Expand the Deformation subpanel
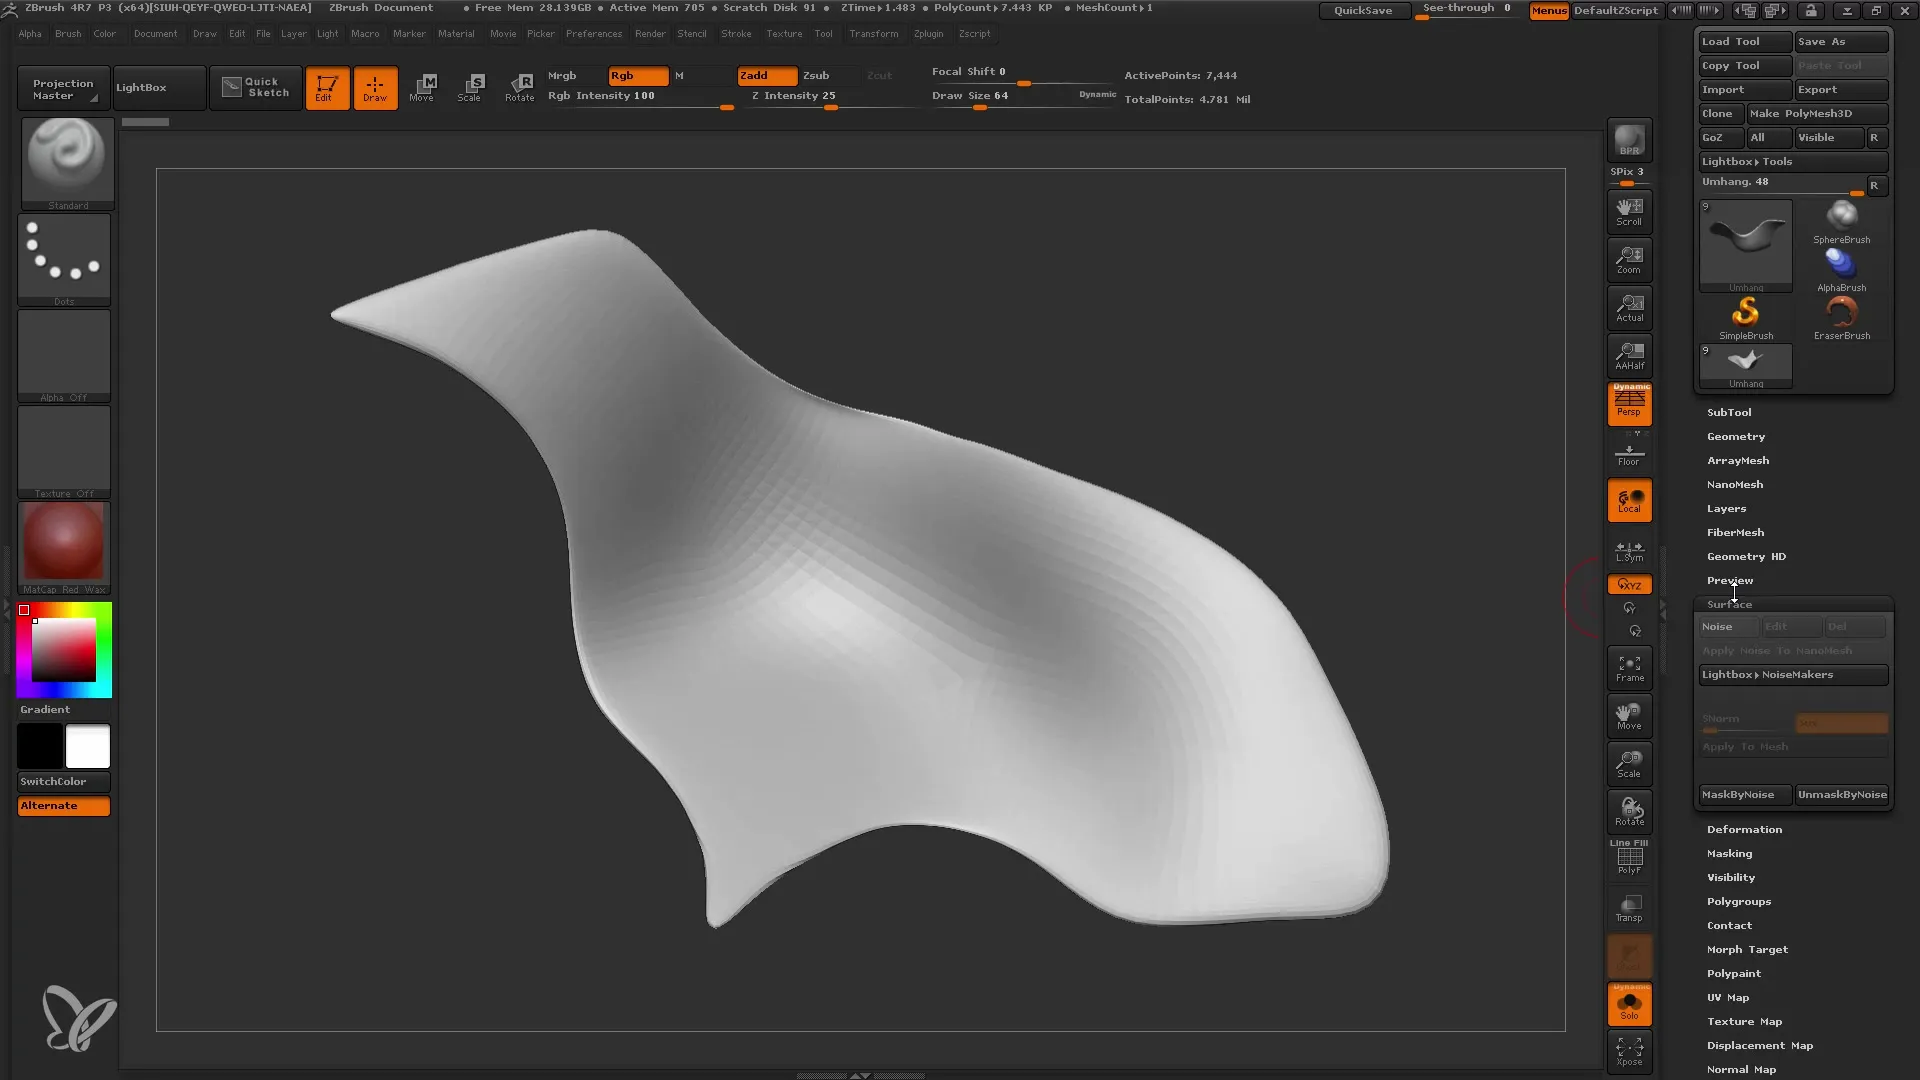The image size is (1920, 1080). tap(1743, 828)
